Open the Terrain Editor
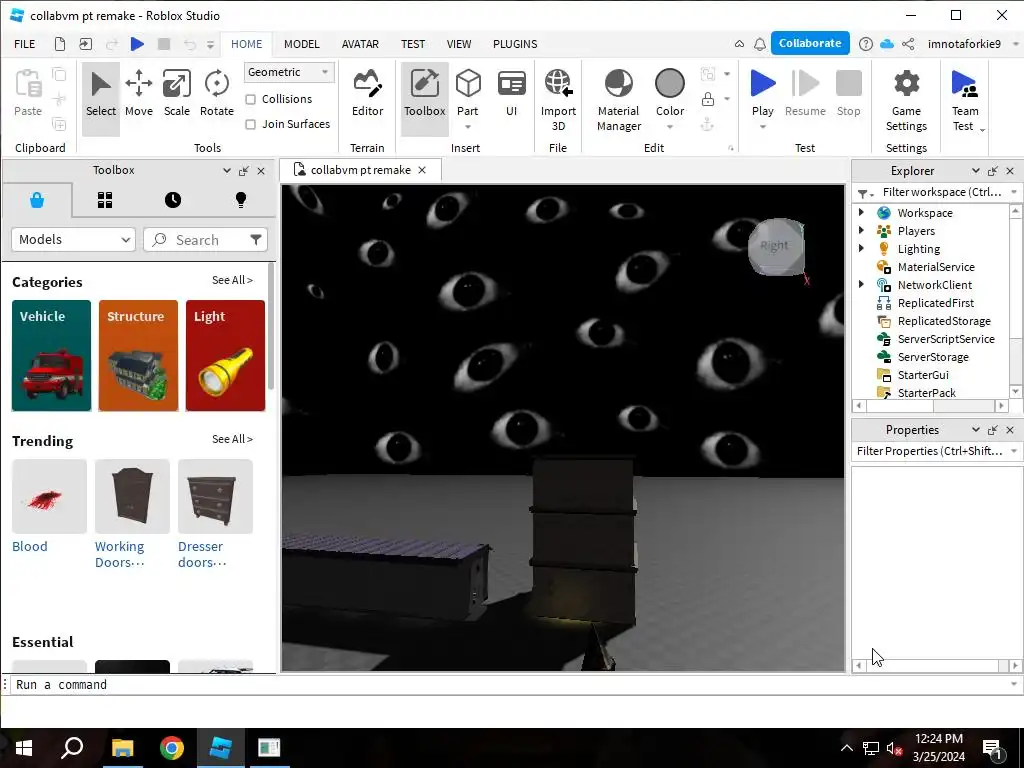The image size is (1024, 768). point(368,93)
